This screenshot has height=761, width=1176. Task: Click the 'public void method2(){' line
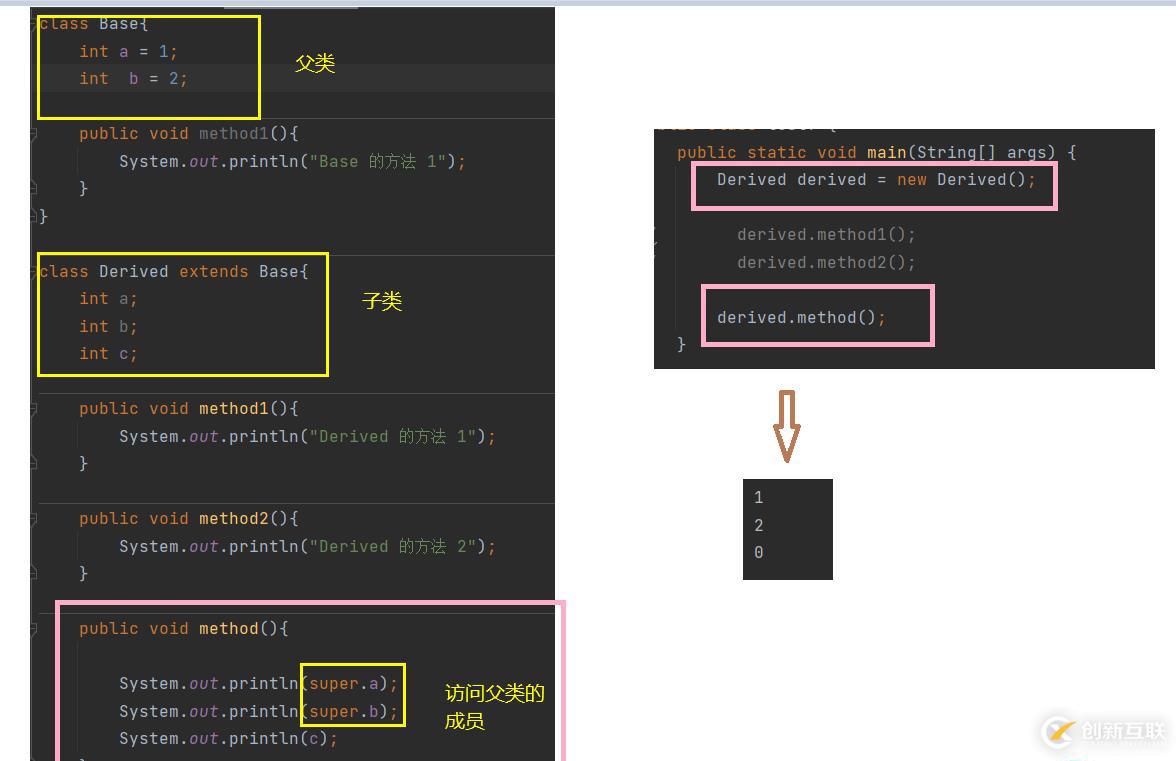tap(189, 519)
